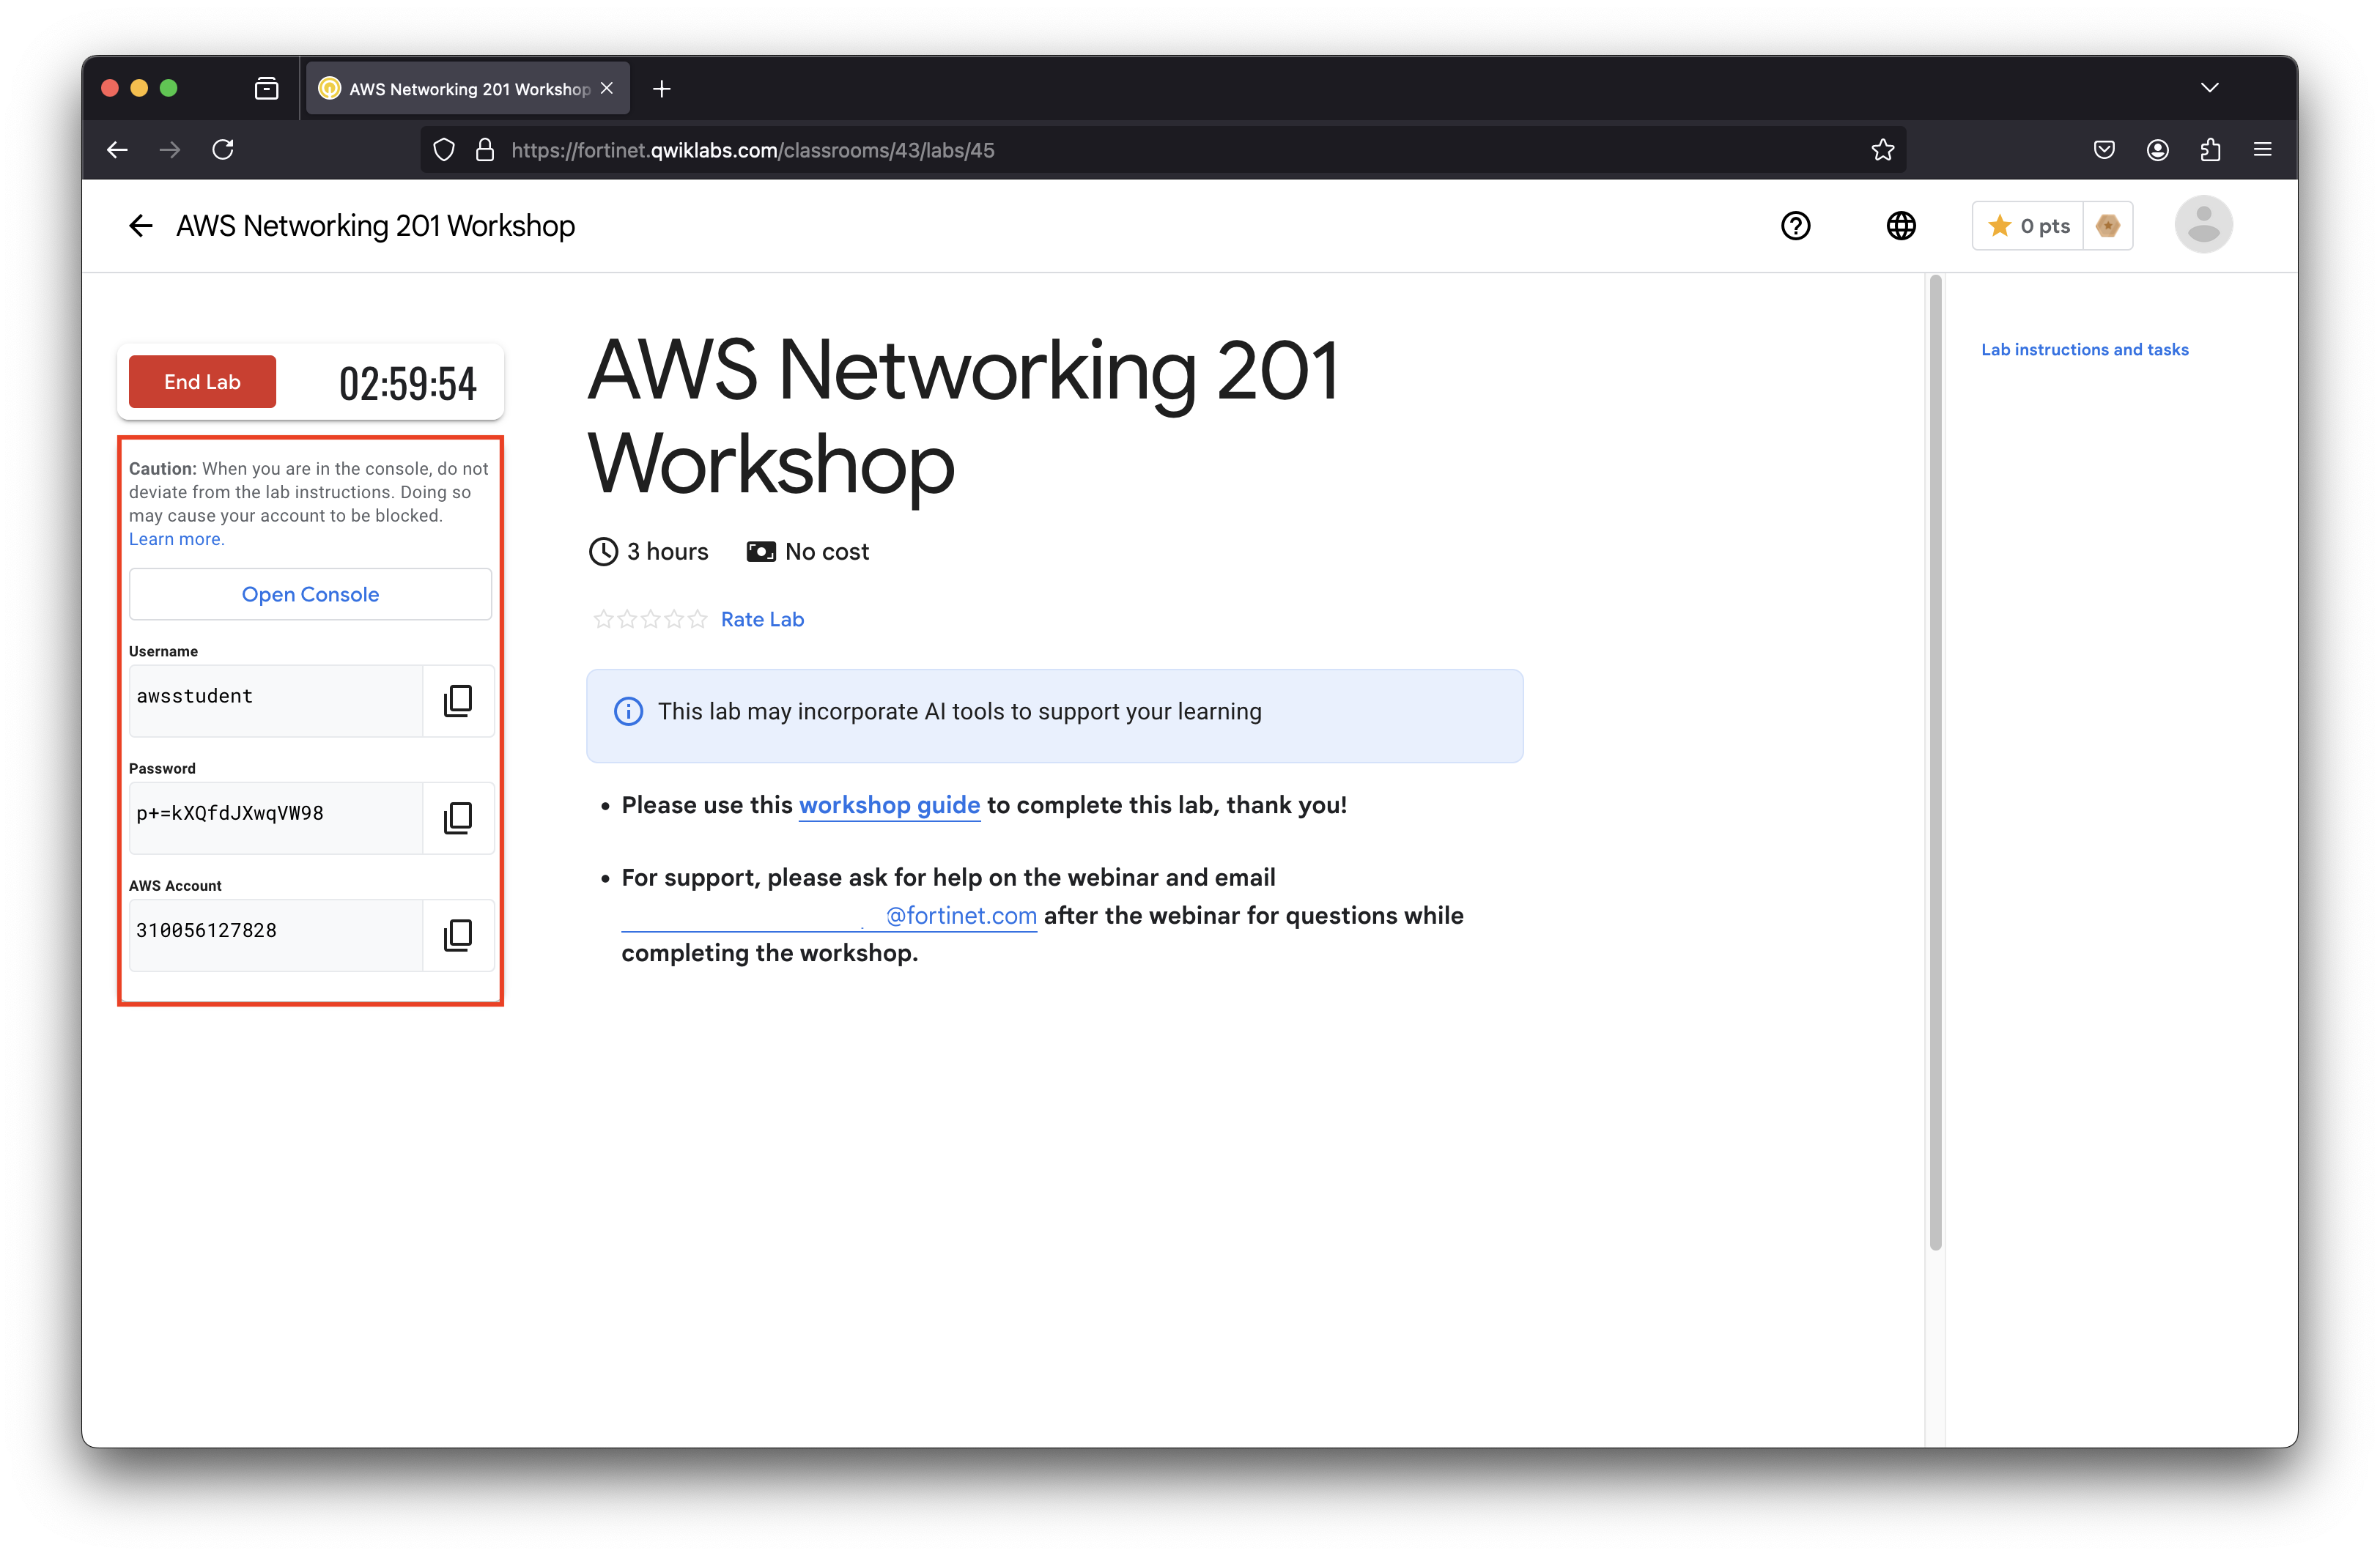The image size is (2380, 1556).
Task: Open the hexagon badge icon
Action: point(2108,226)
